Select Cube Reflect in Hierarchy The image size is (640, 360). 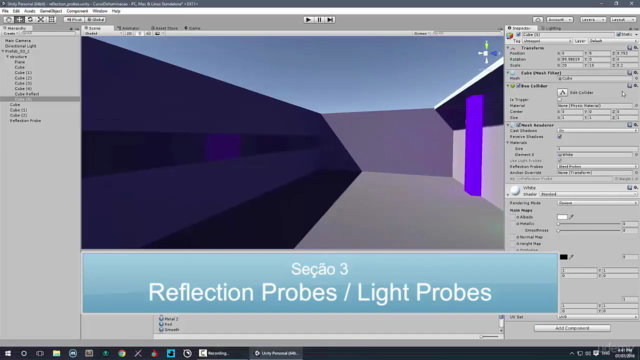27,94
